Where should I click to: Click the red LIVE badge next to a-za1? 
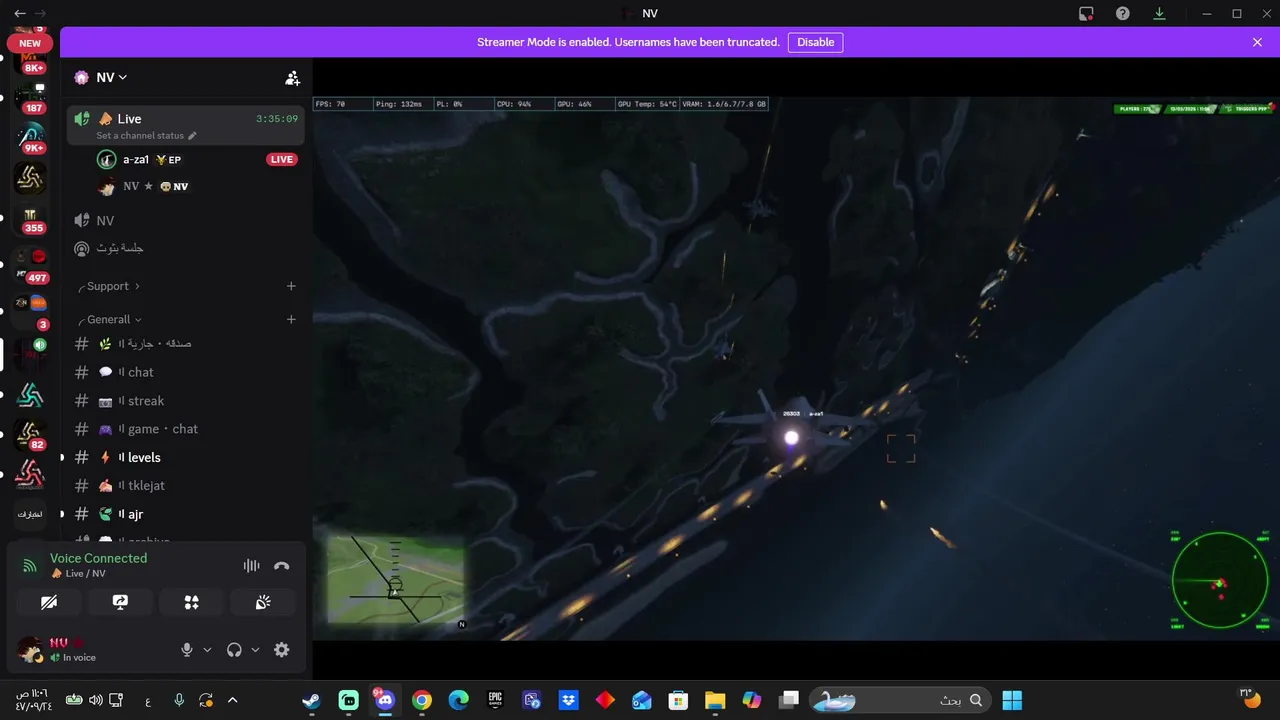[282, 160]
